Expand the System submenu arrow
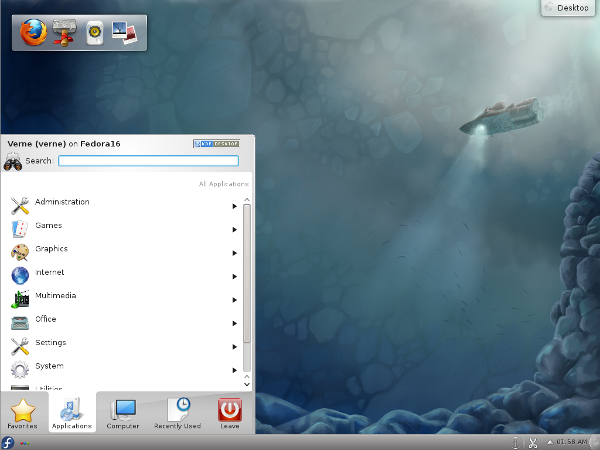Viewport: 600px width, 450px height. point(235,370)
